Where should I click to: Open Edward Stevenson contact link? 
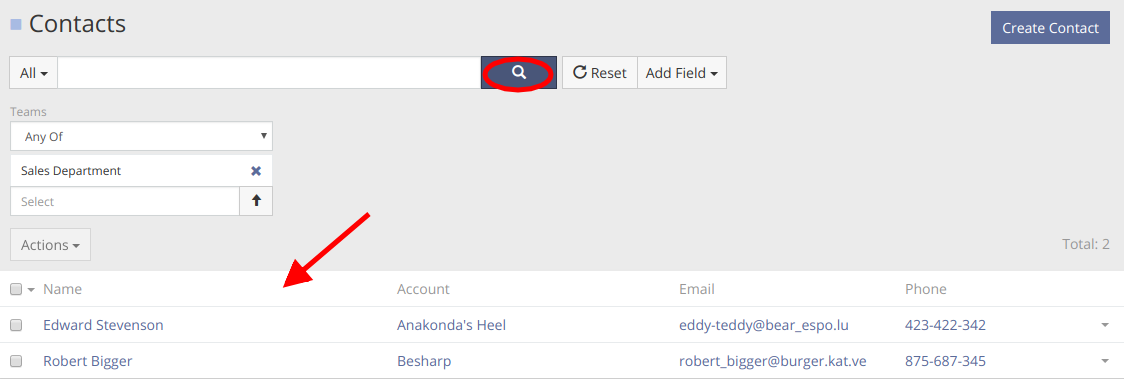[x=103, y=325]
